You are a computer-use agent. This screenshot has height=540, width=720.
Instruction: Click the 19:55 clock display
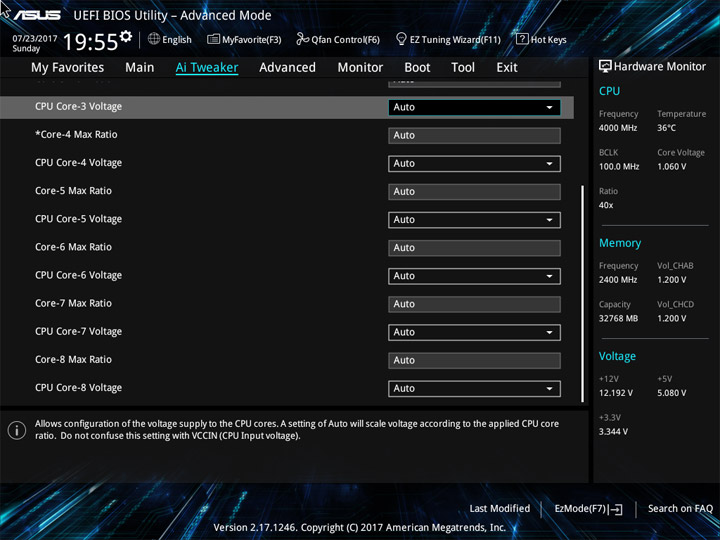click(90, 42)
